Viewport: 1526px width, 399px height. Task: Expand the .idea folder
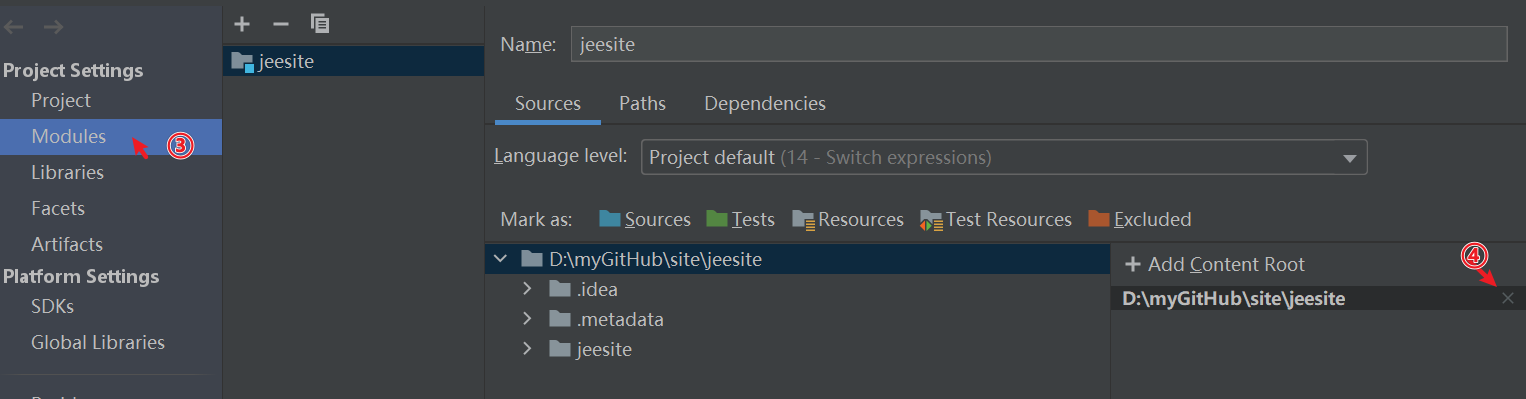[527, 290]
